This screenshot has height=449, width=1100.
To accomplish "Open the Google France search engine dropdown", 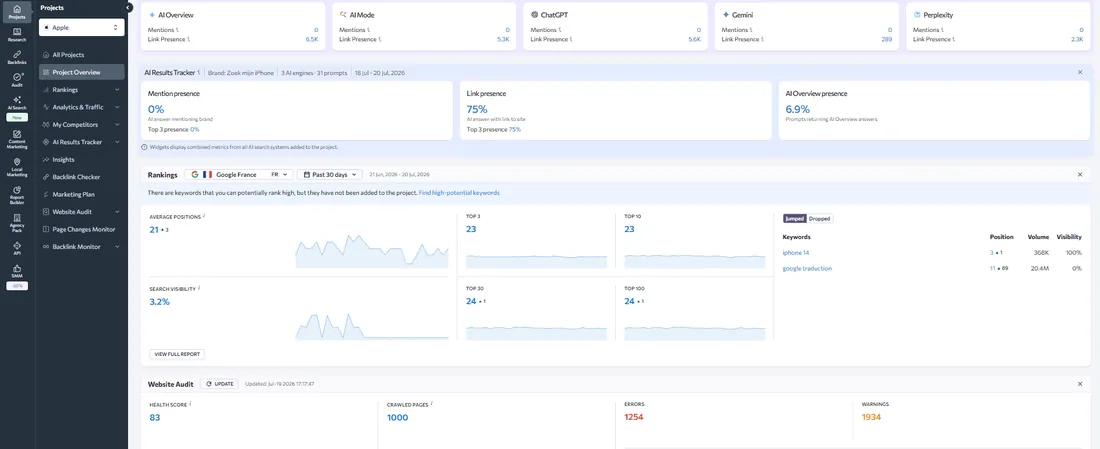I will click(239, 174).
